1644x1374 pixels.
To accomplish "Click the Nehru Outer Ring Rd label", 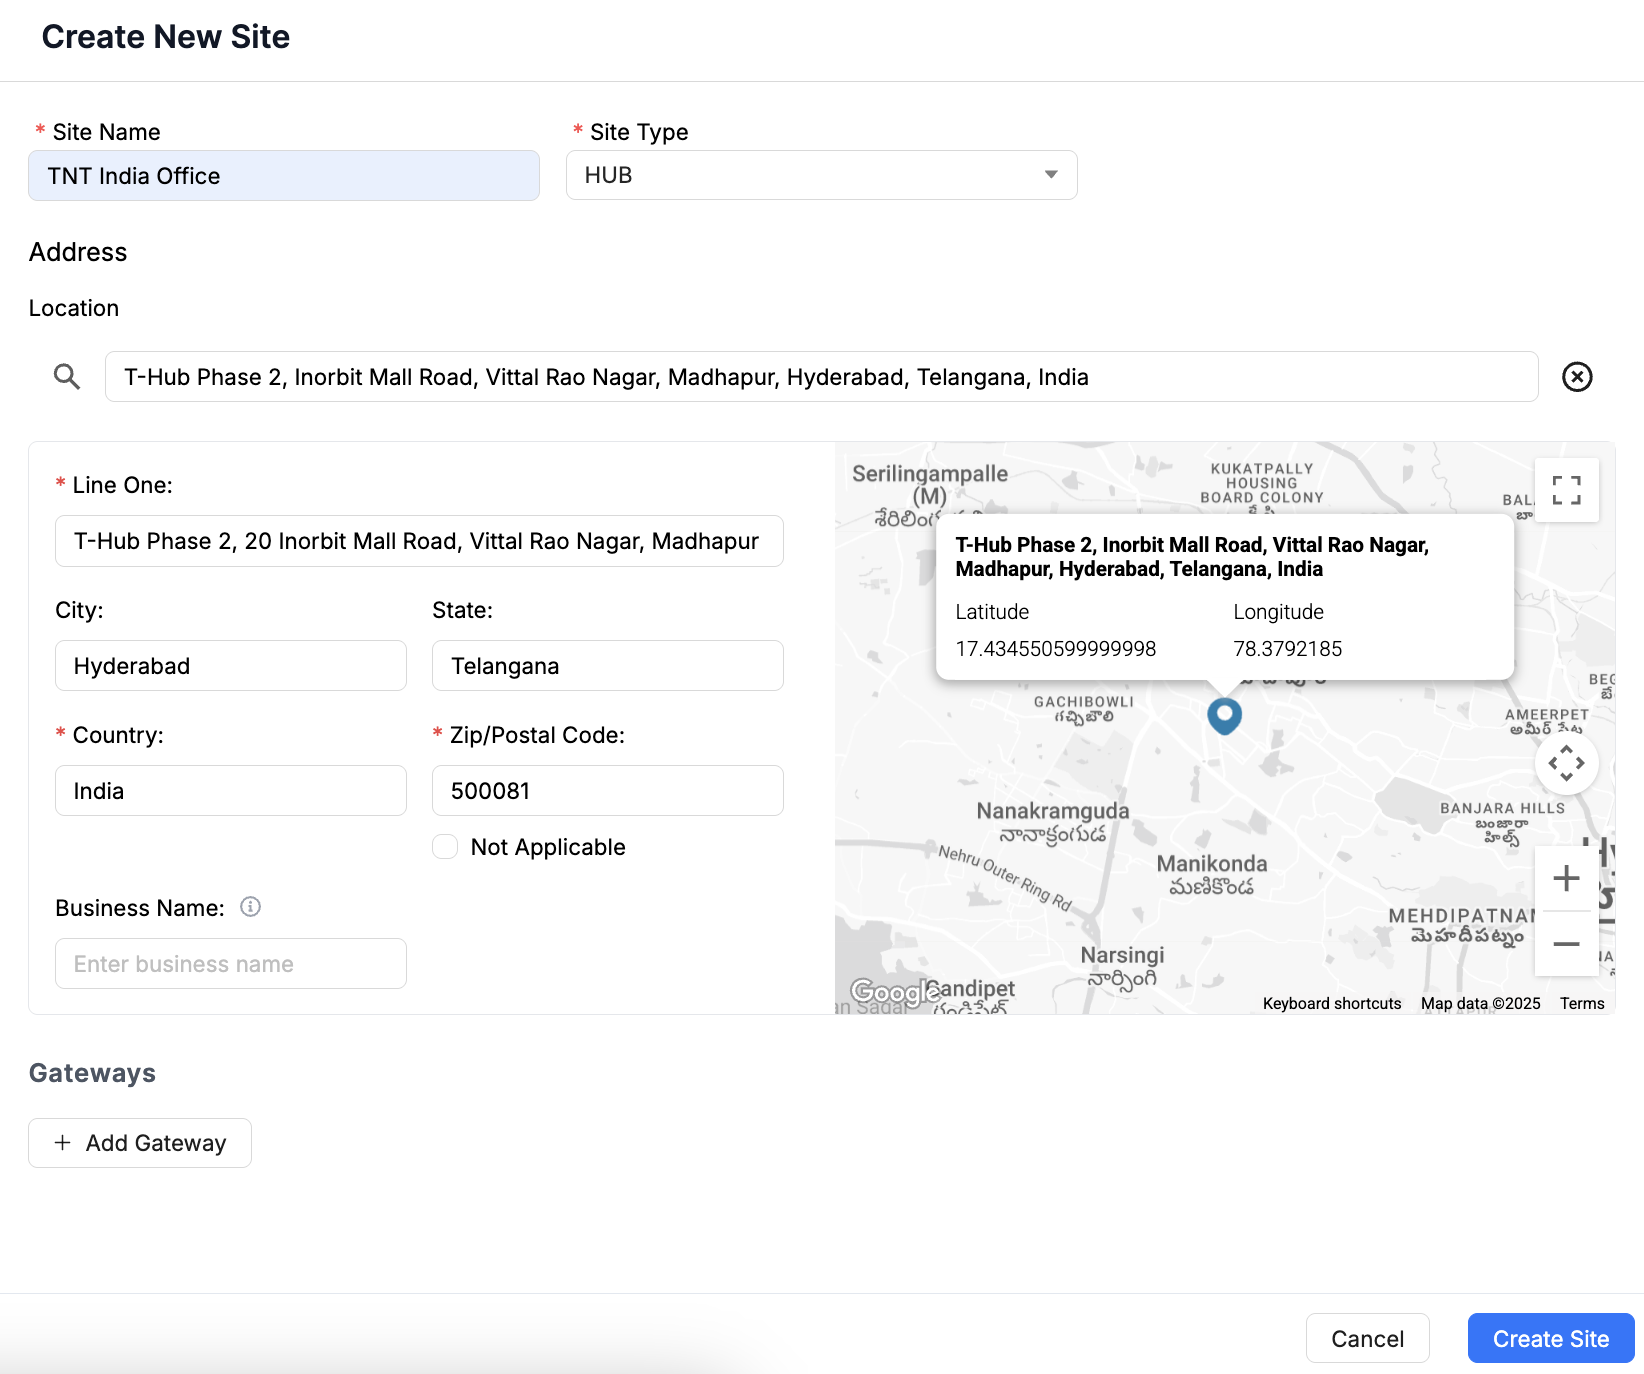I will pos(1005,878).
